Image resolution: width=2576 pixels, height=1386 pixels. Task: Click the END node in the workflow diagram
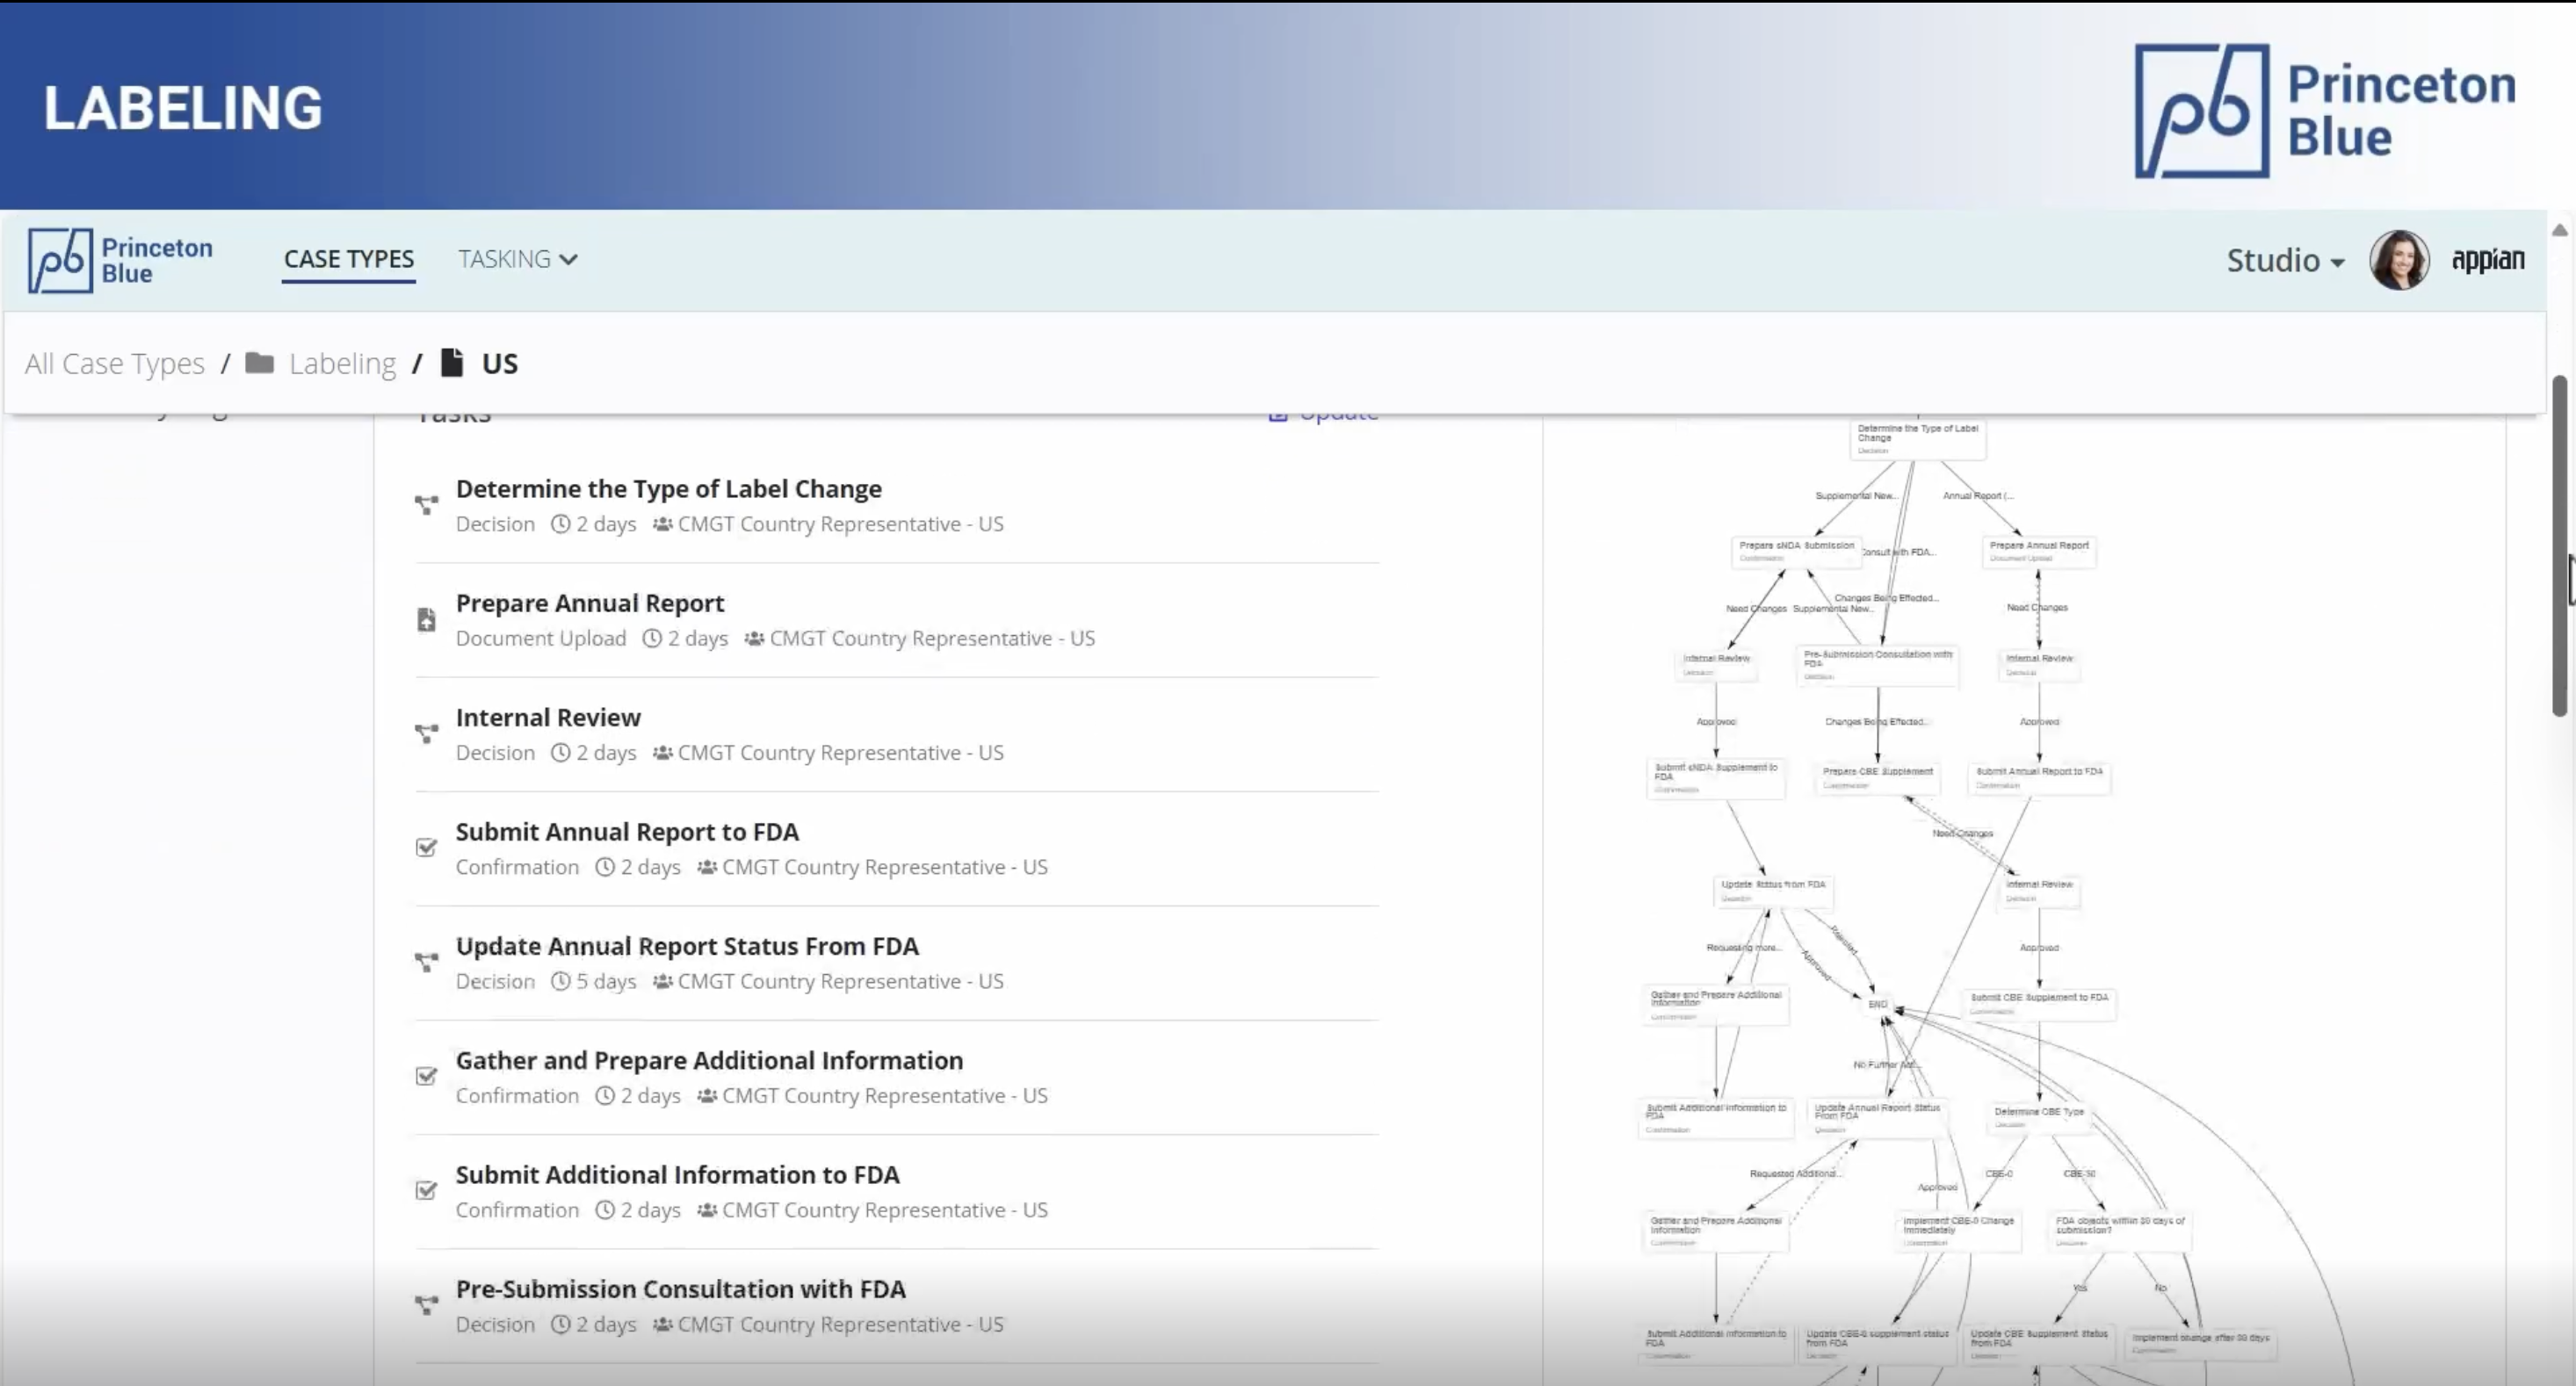click(1877, 1004)
